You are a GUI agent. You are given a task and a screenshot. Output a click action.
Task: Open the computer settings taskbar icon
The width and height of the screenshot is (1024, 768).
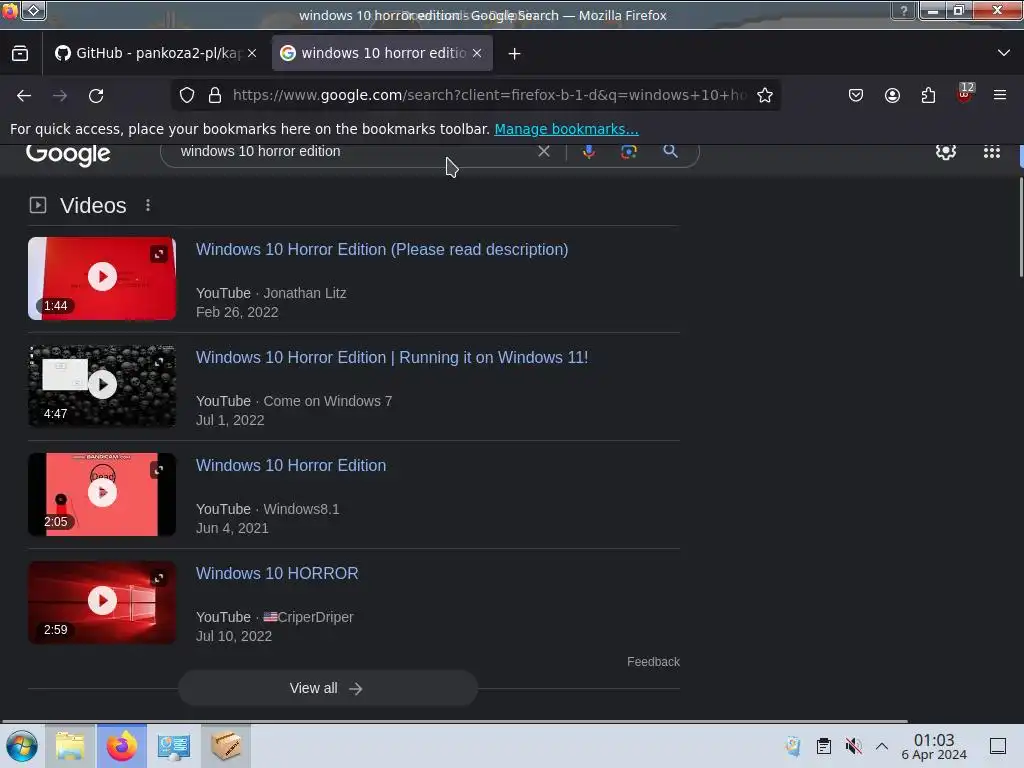point(174,746)
